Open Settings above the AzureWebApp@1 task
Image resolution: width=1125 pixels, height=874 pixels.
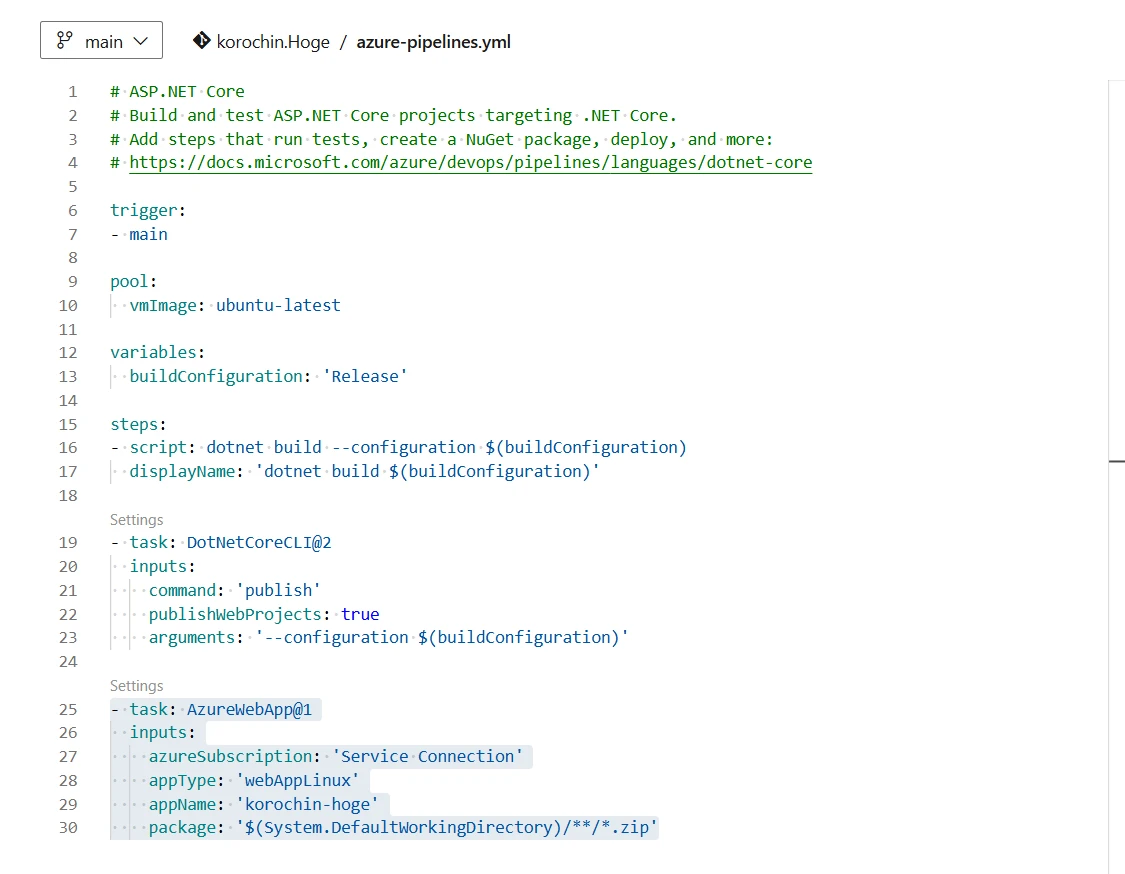pyautogui.click(x=136, y=686)
